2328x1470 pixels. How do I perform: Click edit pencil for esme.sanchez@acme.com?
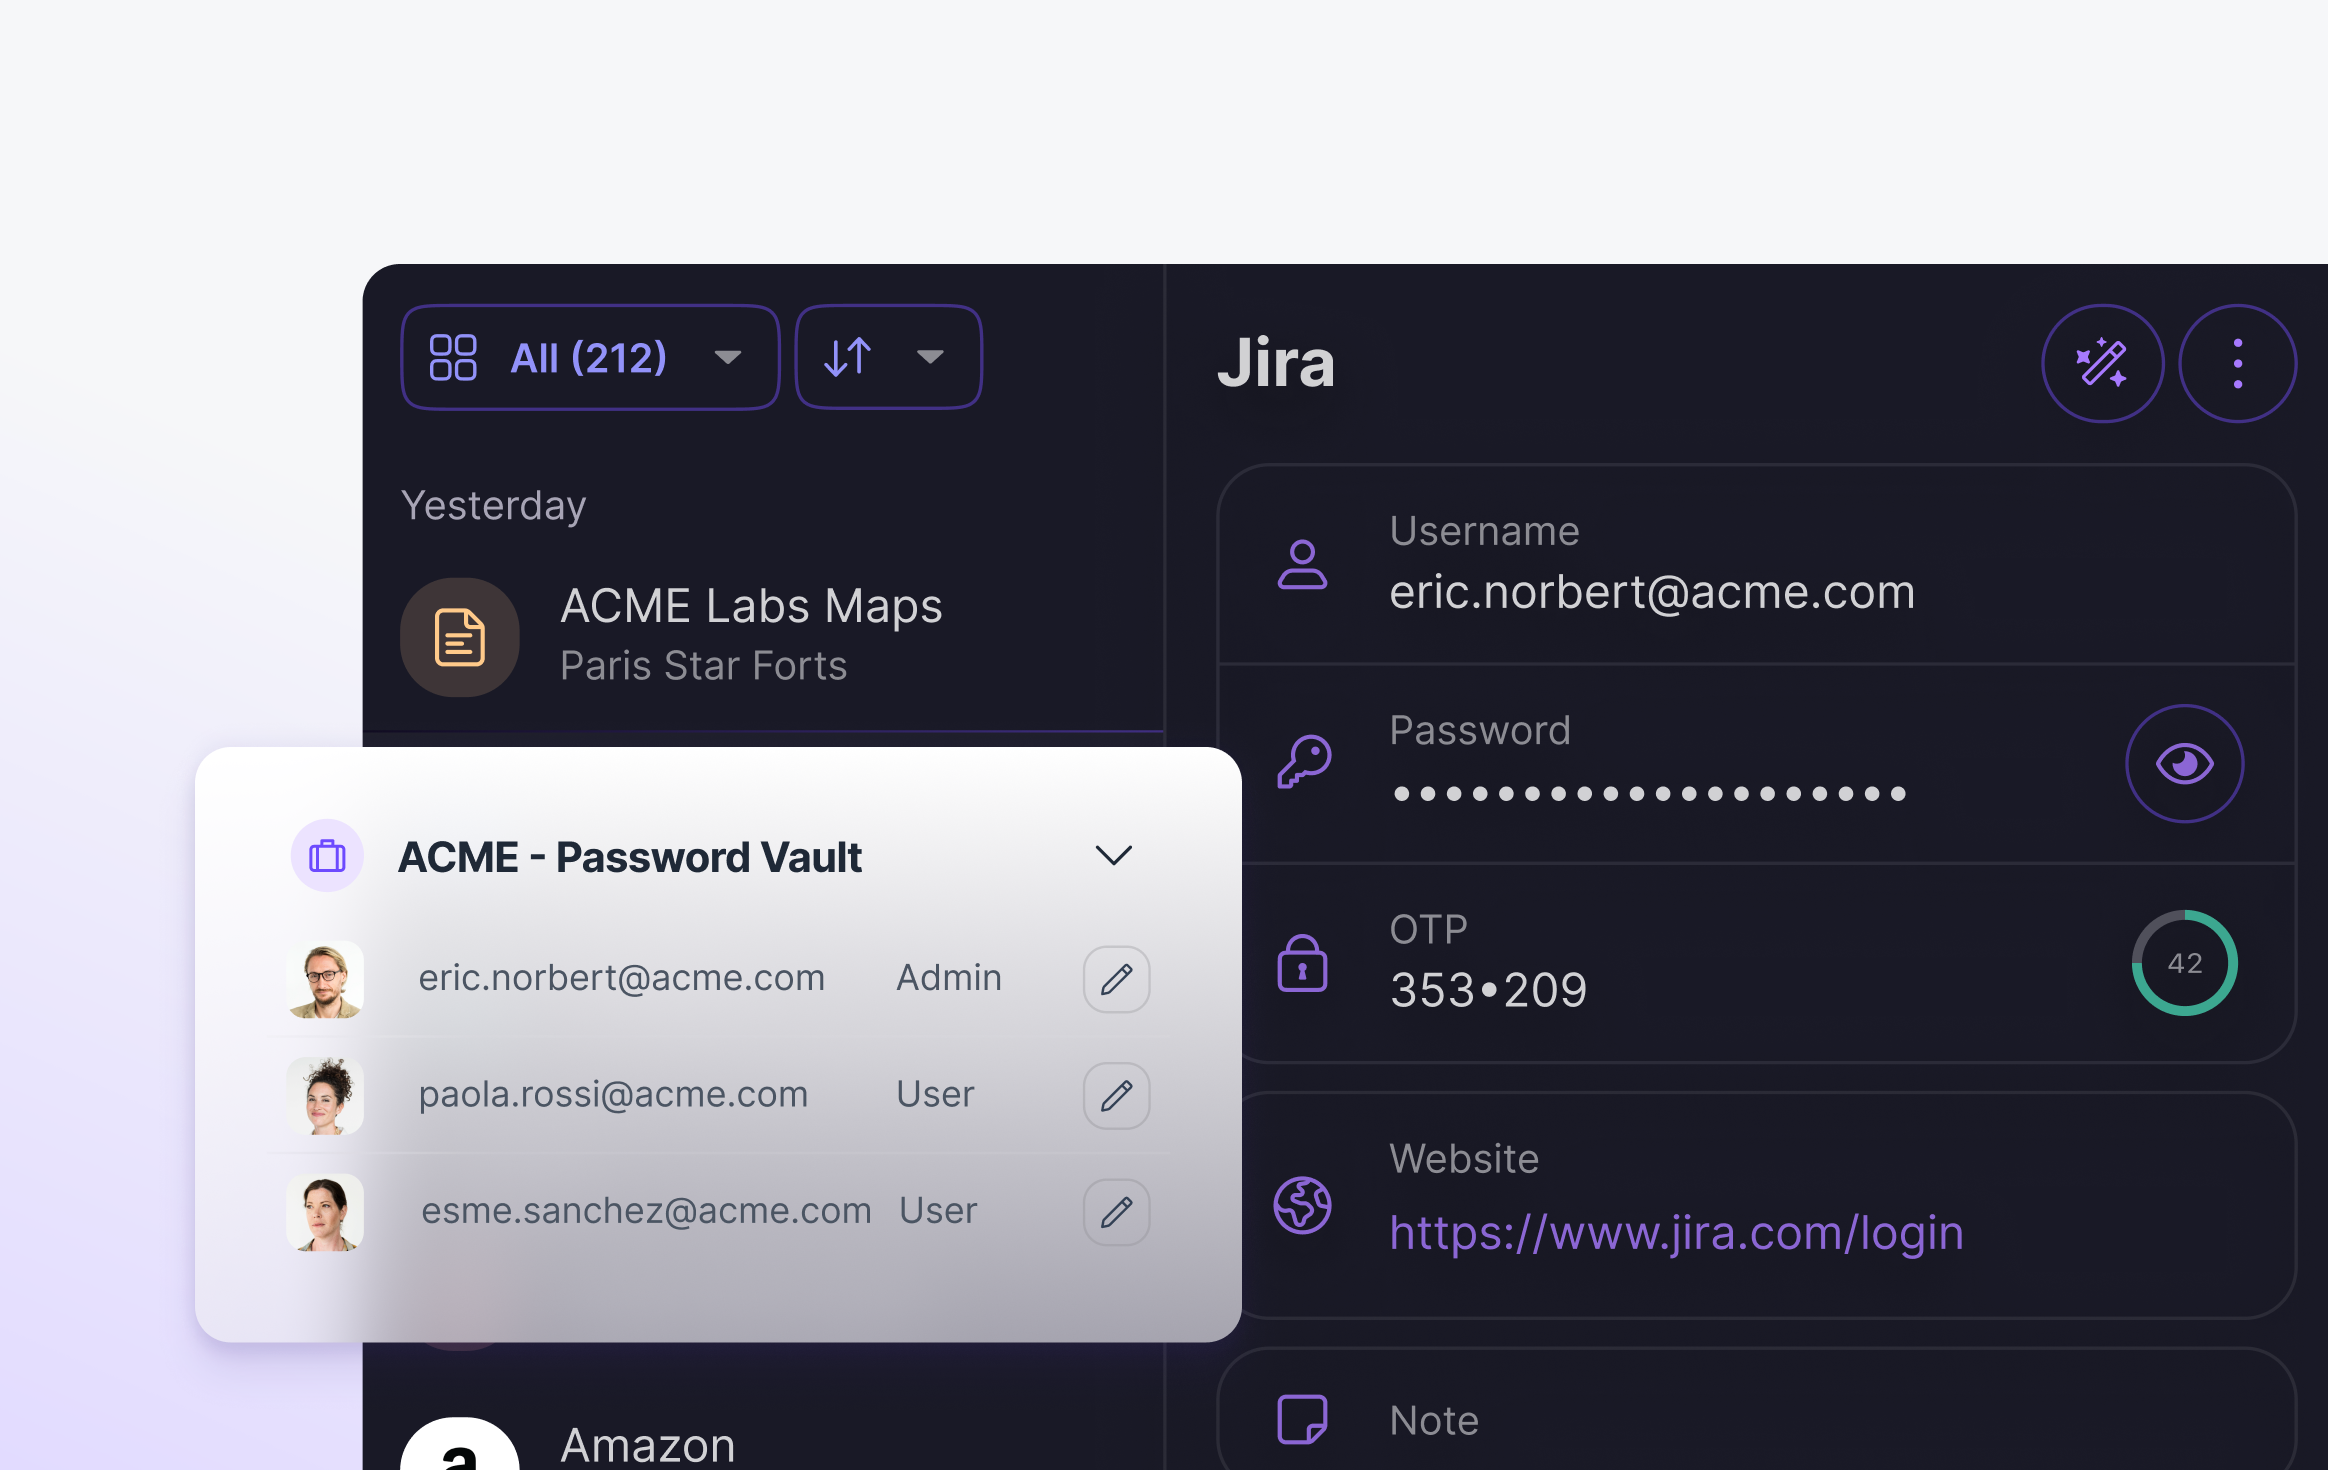tap(1116, 1212)
